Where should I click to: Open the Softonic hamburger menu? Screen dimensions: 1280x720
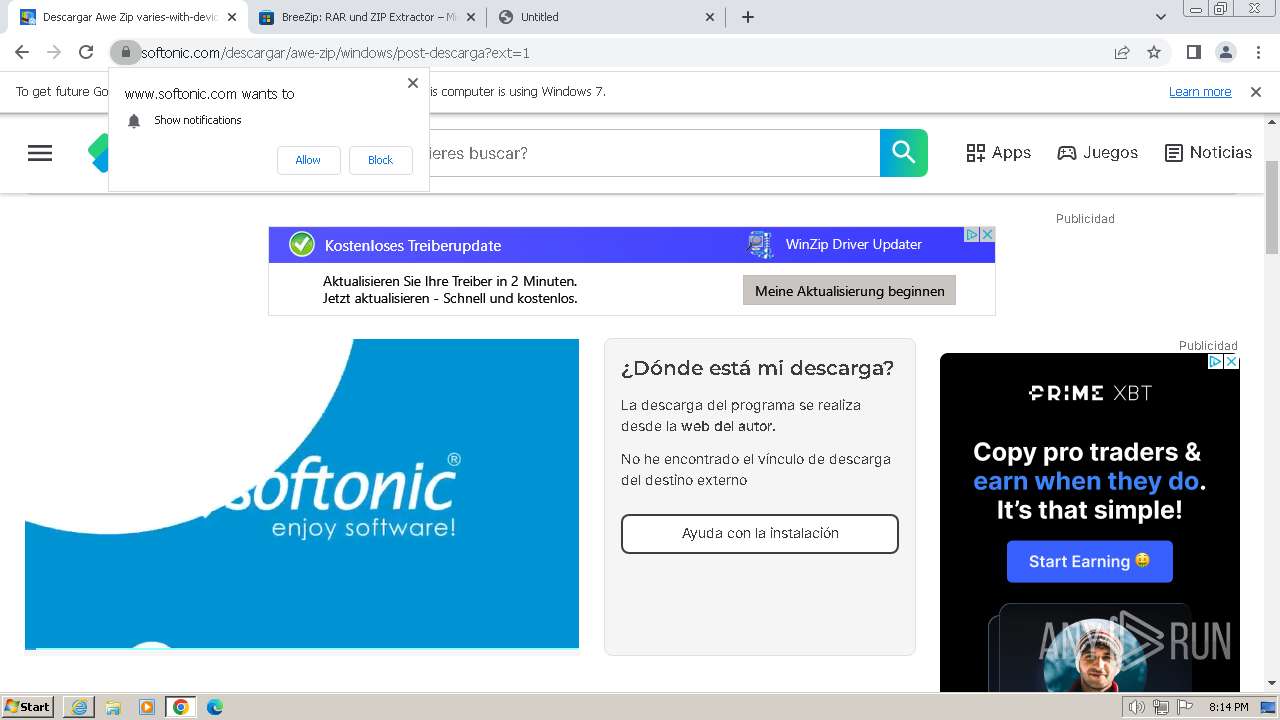pos(40,153)
